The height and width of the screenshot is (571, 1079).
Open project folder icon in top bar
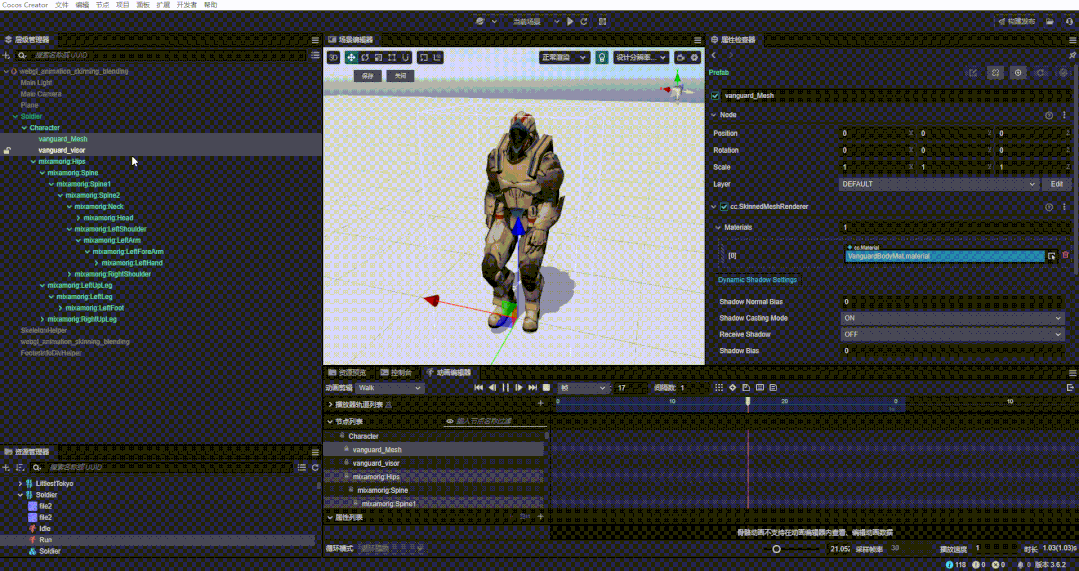(x=1050, y=22)
